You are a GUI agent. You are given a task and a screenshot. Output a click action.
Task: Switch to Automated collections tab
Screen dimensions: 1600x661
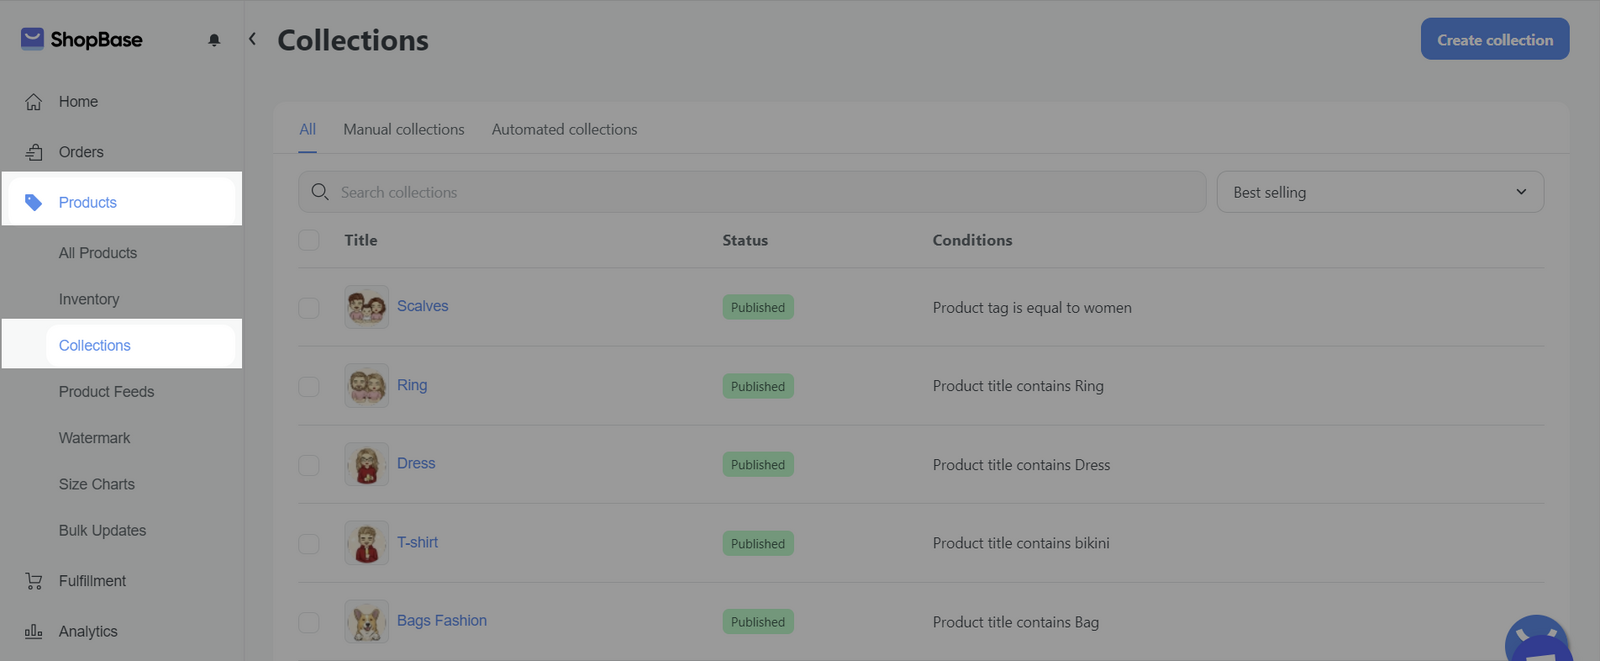564,129
